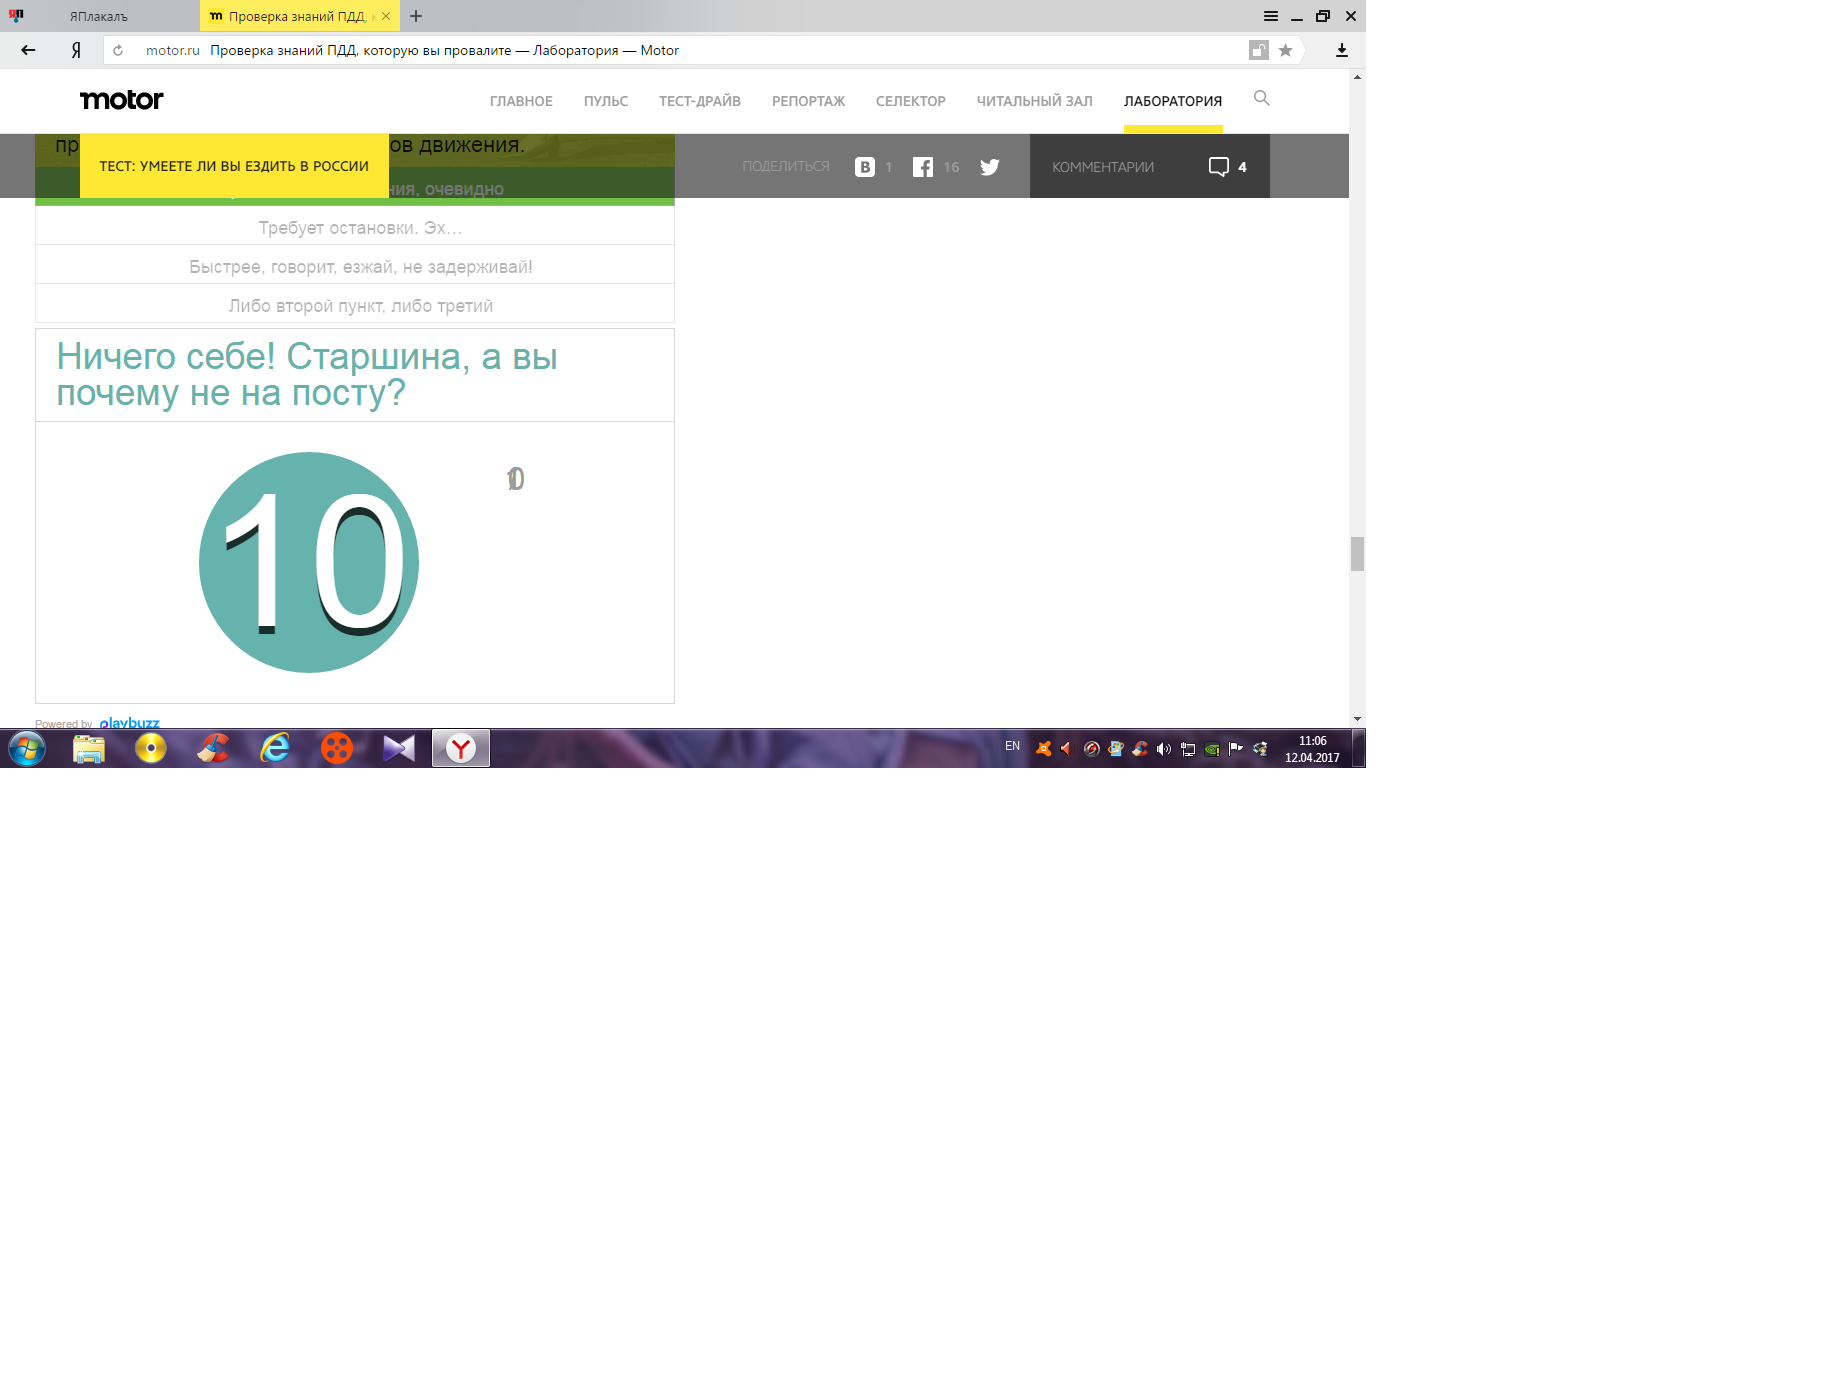Click the address bar page title
Image resolution: width=1832 pixels, height=1374 pixels.
point(444,50)
